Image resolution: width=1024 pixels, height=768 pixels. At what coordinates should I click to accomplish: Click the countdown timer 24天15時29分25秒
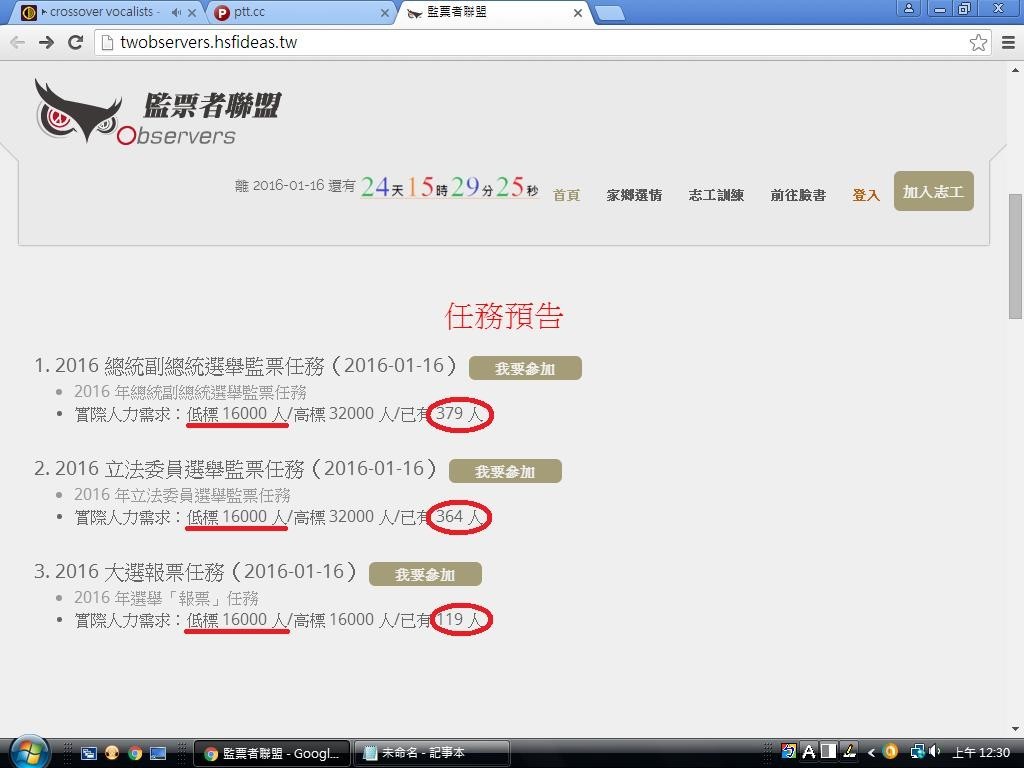pyautogui.click(x=450, y=187)
